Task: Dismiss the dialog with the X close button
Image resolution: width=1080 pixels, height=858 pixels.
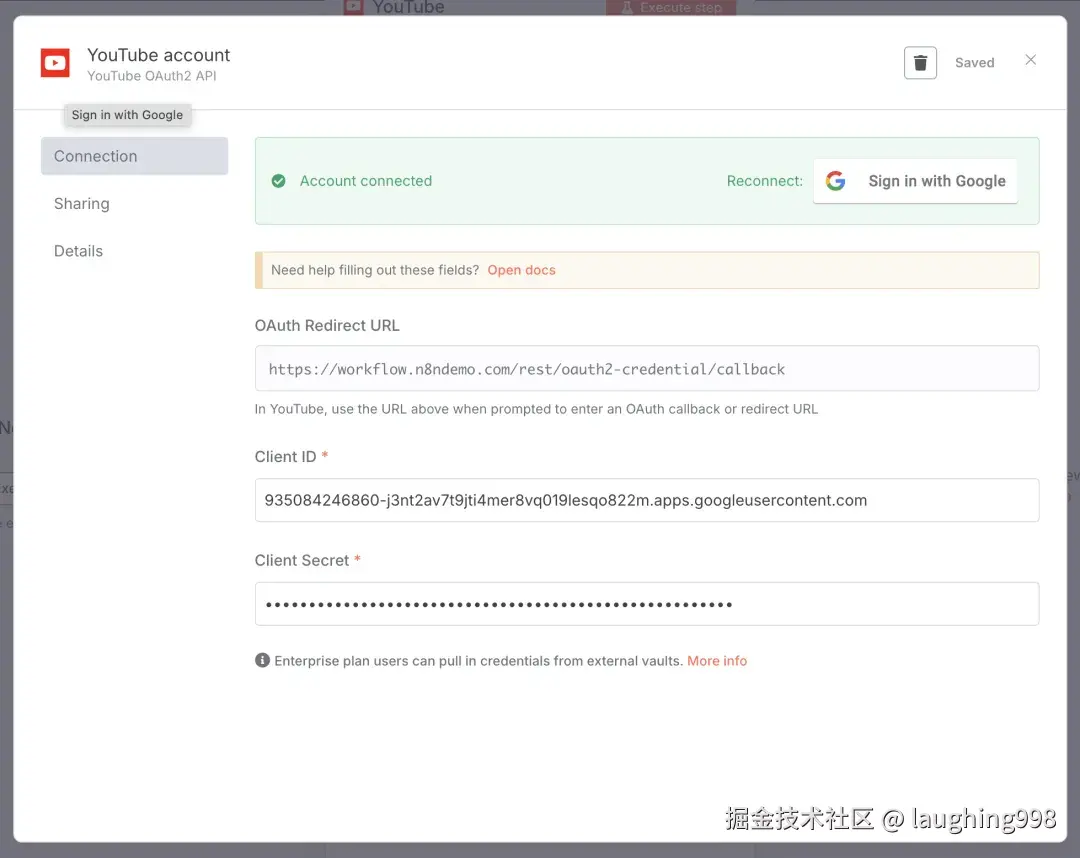Action: click(1031, 59)
